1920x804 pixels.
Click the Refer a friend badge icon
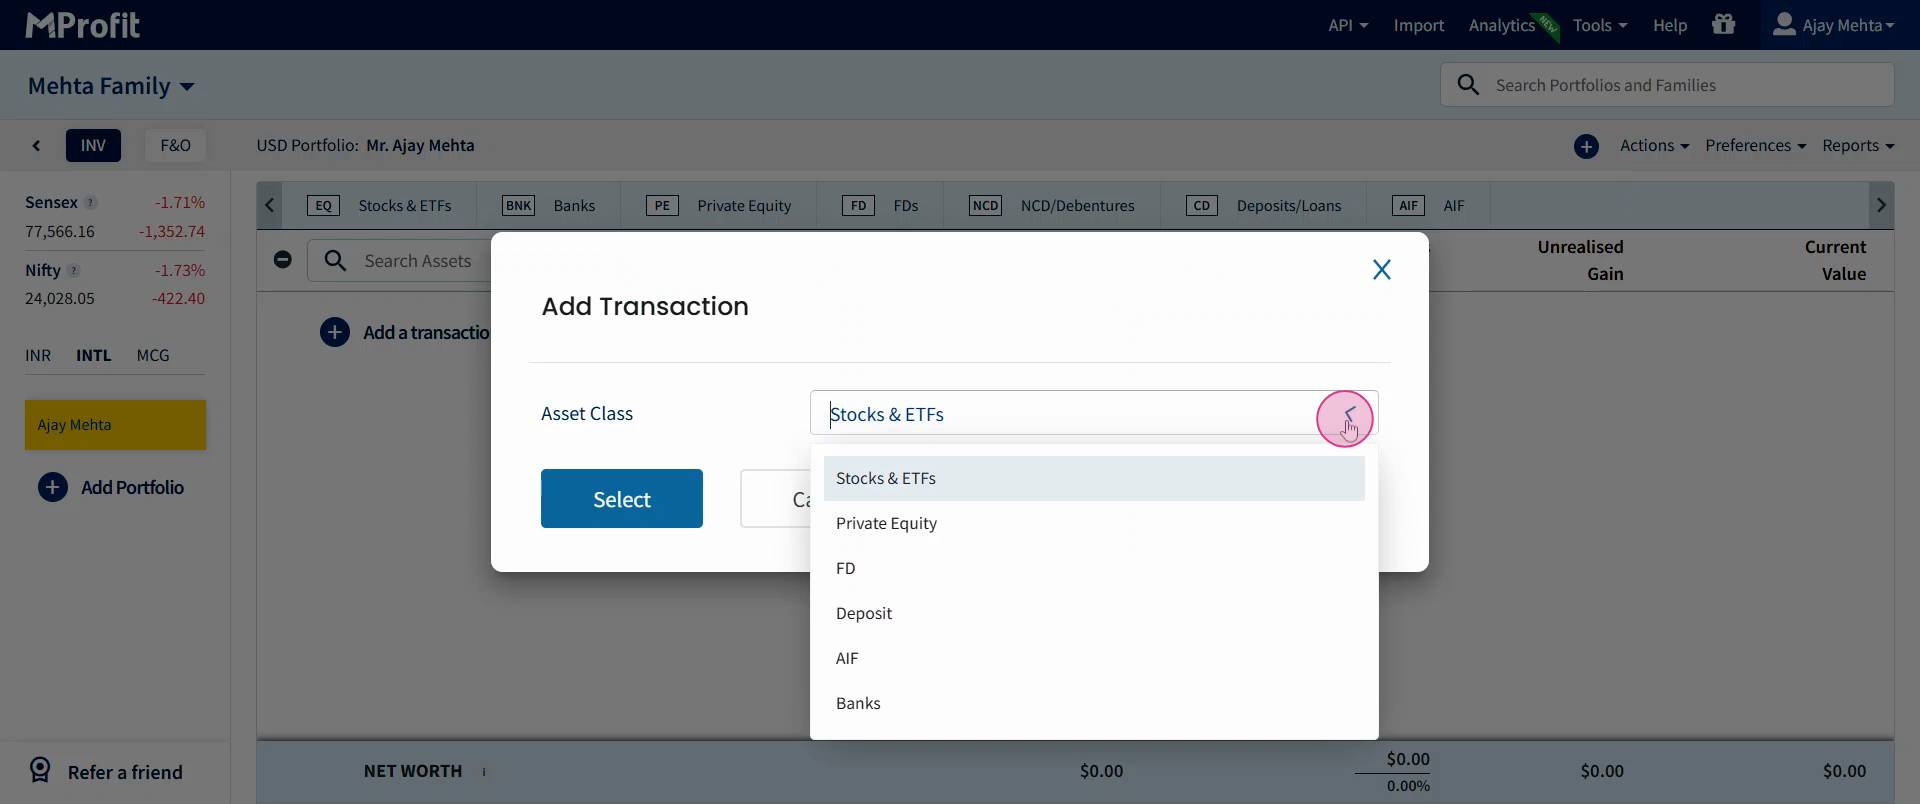point(40,770)
